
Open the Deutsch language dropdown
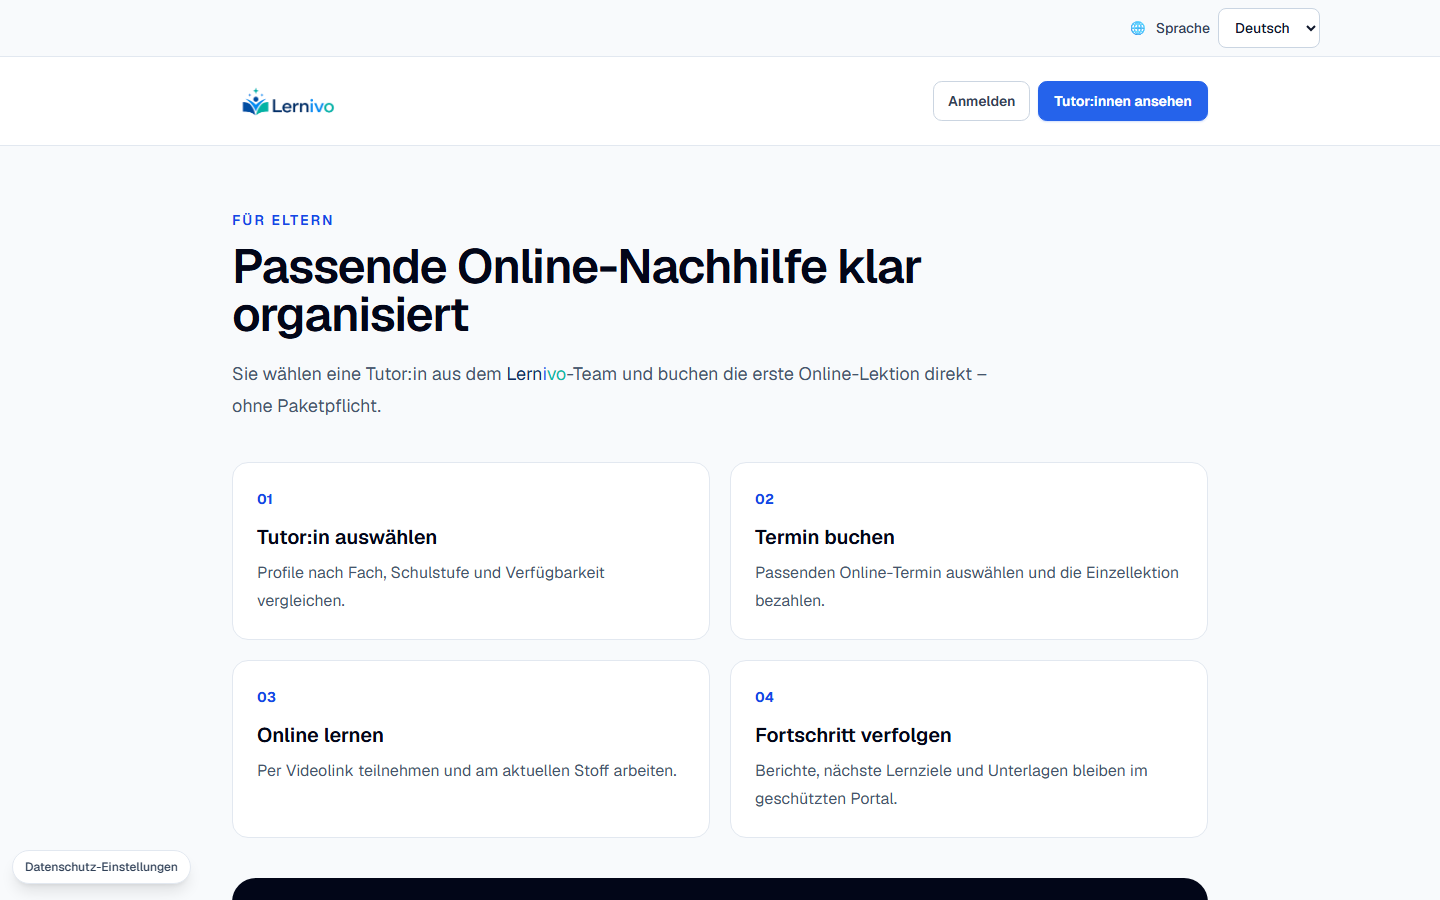click(x=1269, y=28)
